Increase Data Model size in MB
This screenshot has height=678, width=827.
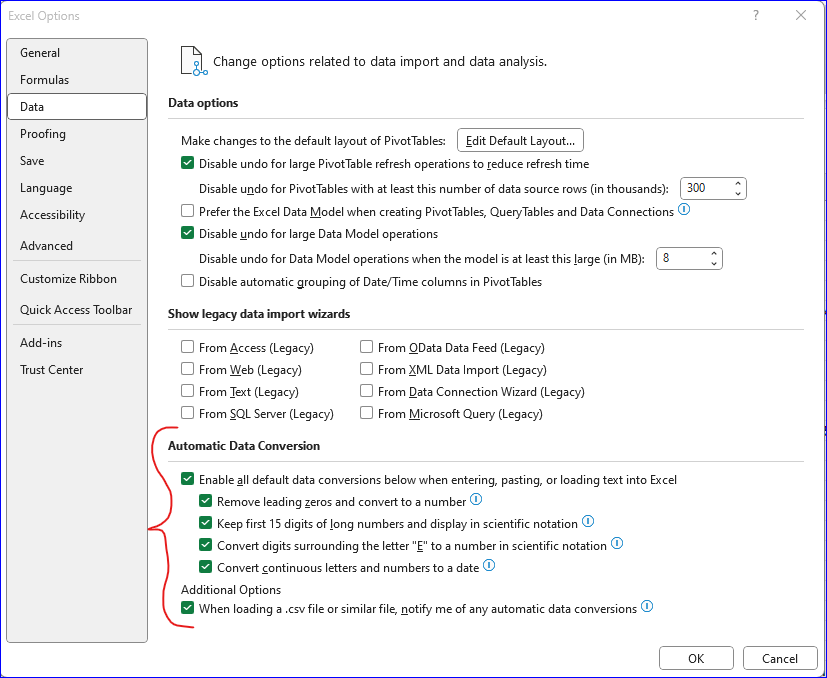714,254
